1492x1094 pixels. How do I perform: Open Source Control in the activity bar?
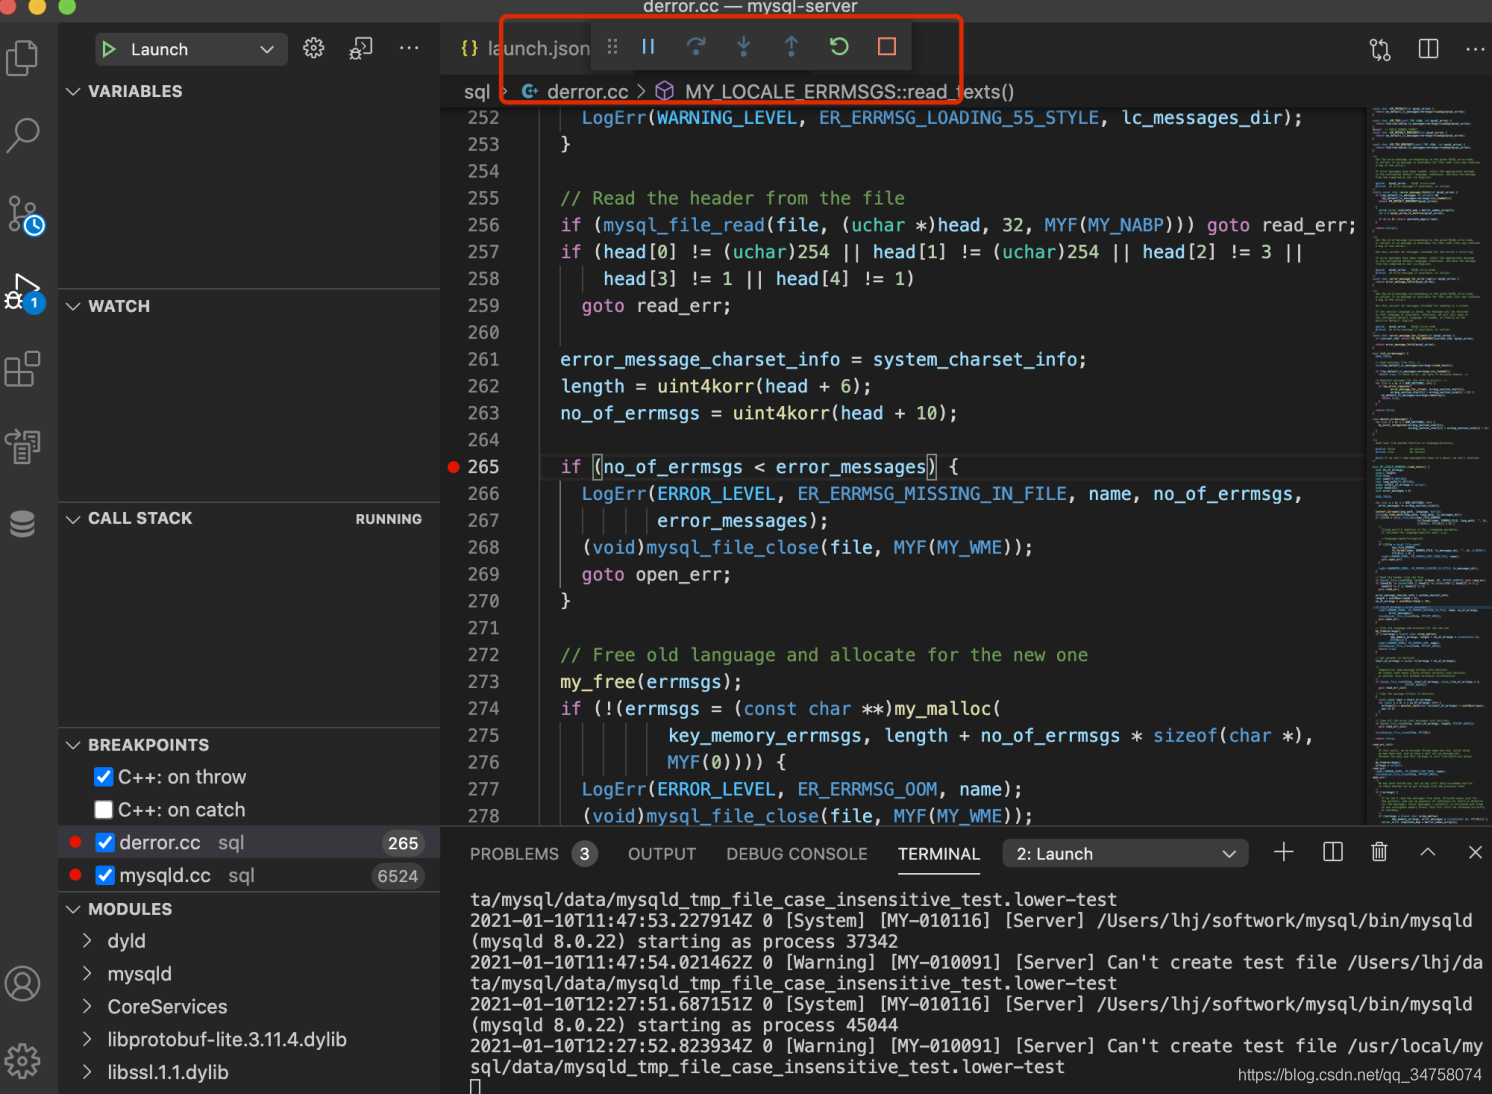(23, 215)
